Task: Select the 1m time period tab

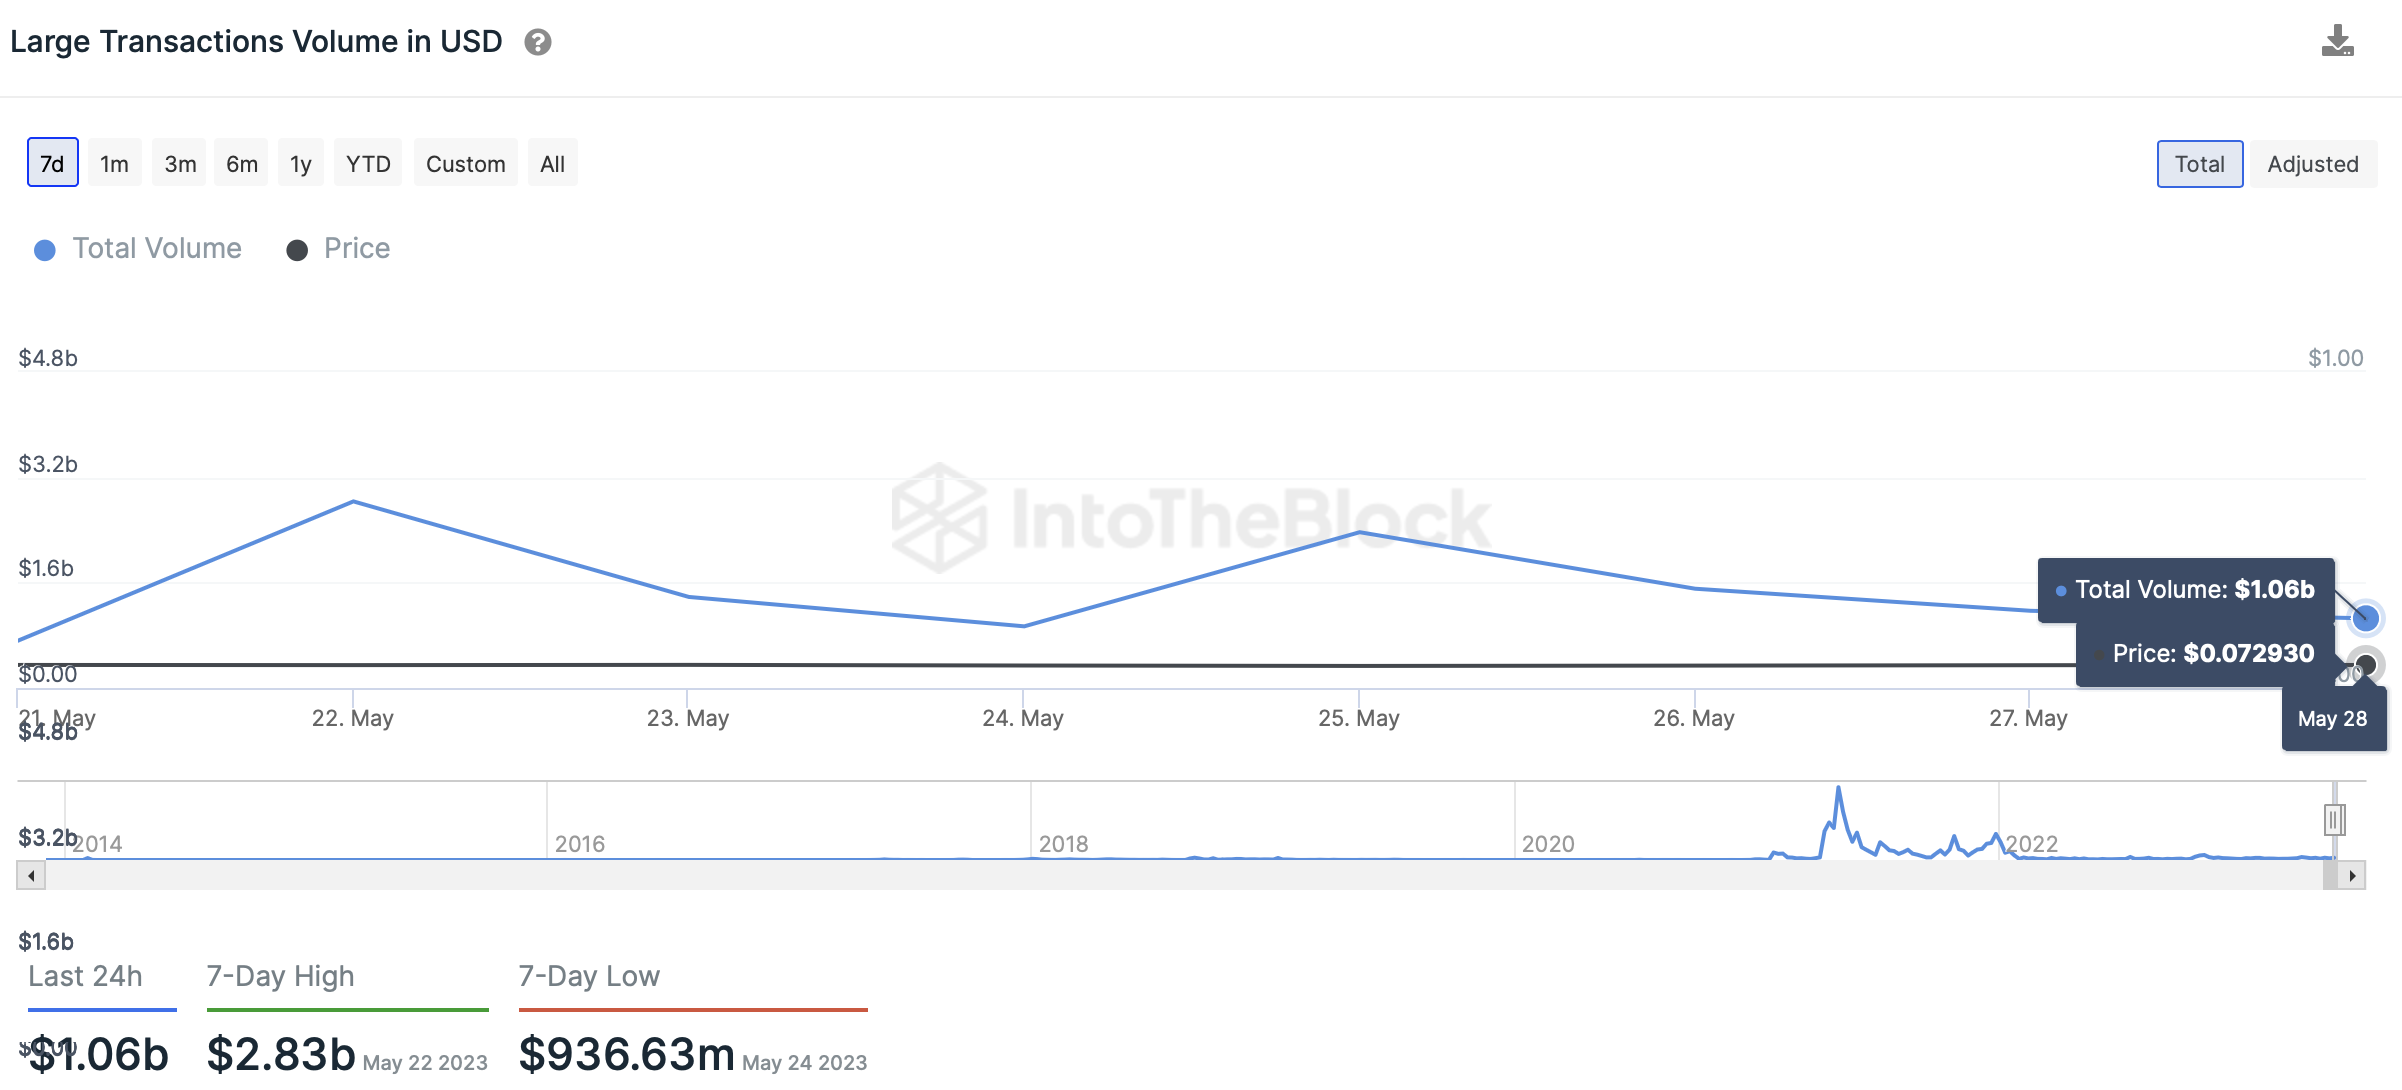Action: coord(113,164)
